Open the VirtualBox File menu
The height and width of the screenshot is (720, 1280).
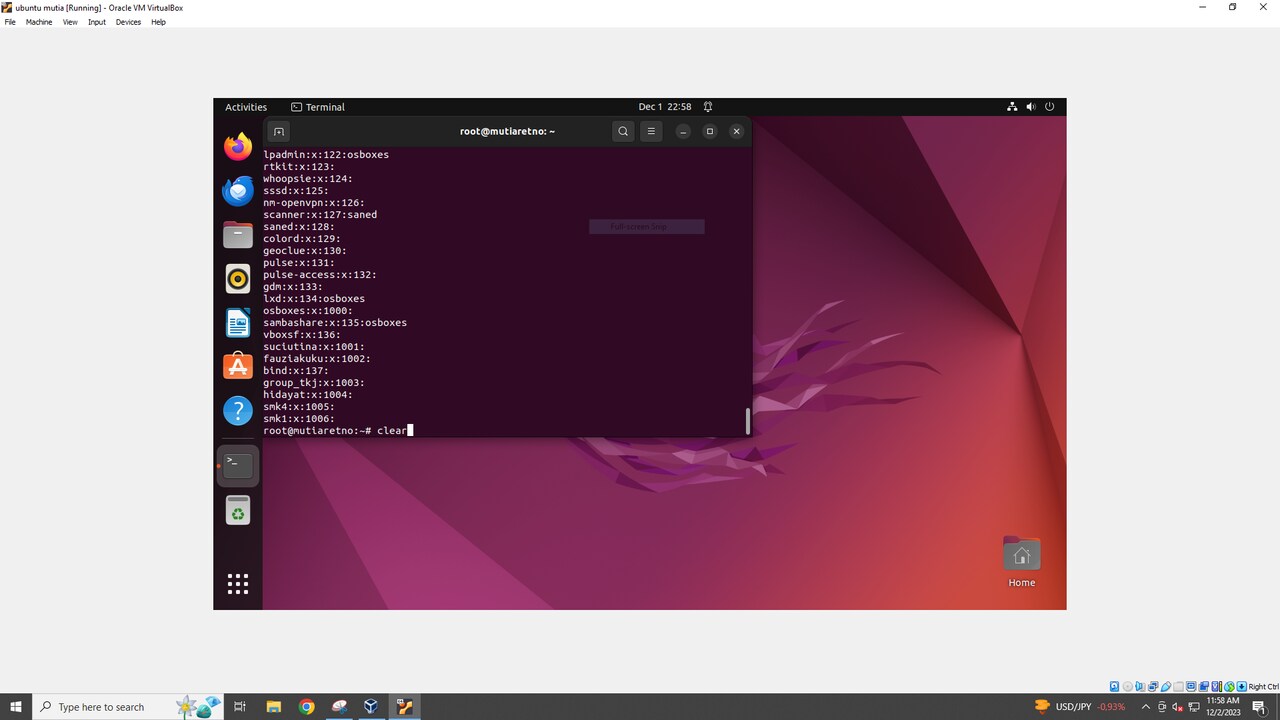click(10, 22)
